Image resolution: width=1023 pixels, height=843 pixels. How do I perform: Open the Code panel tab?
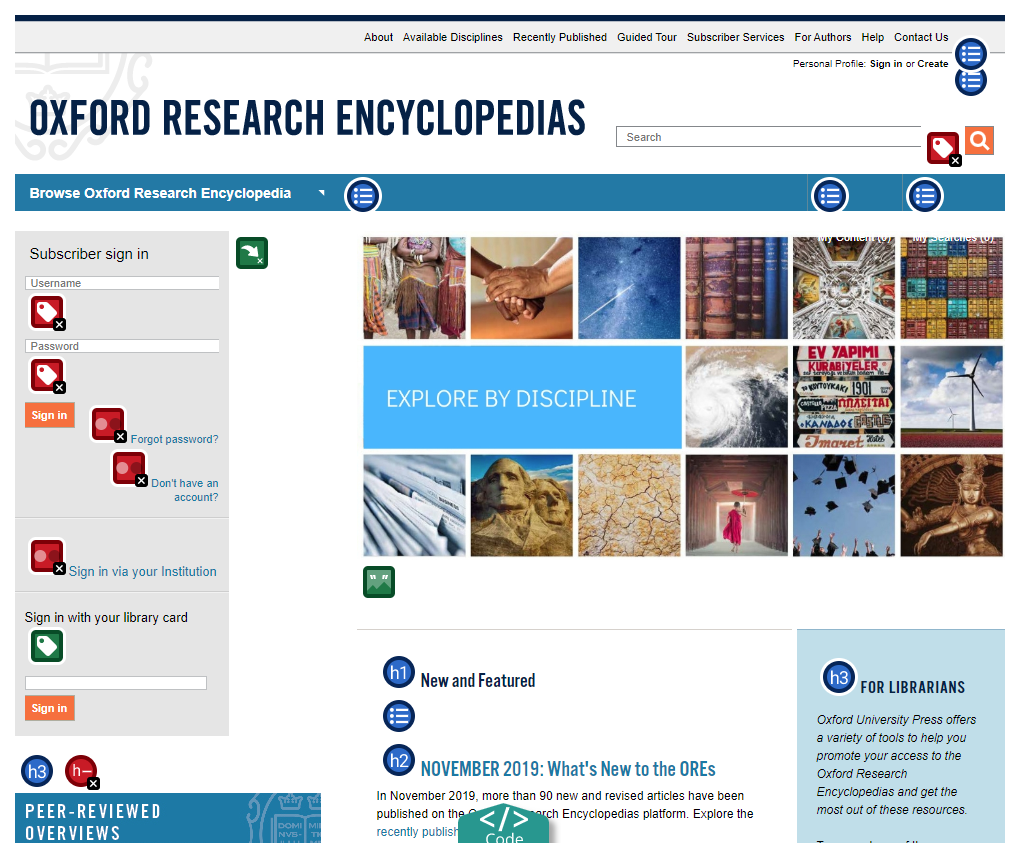tap(504, 823)
